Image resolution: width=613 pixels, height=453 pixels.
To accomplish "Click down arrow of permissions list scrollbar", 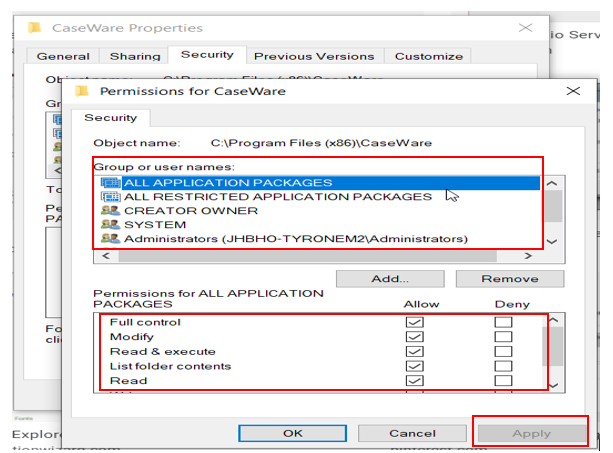I will [553, 386].
